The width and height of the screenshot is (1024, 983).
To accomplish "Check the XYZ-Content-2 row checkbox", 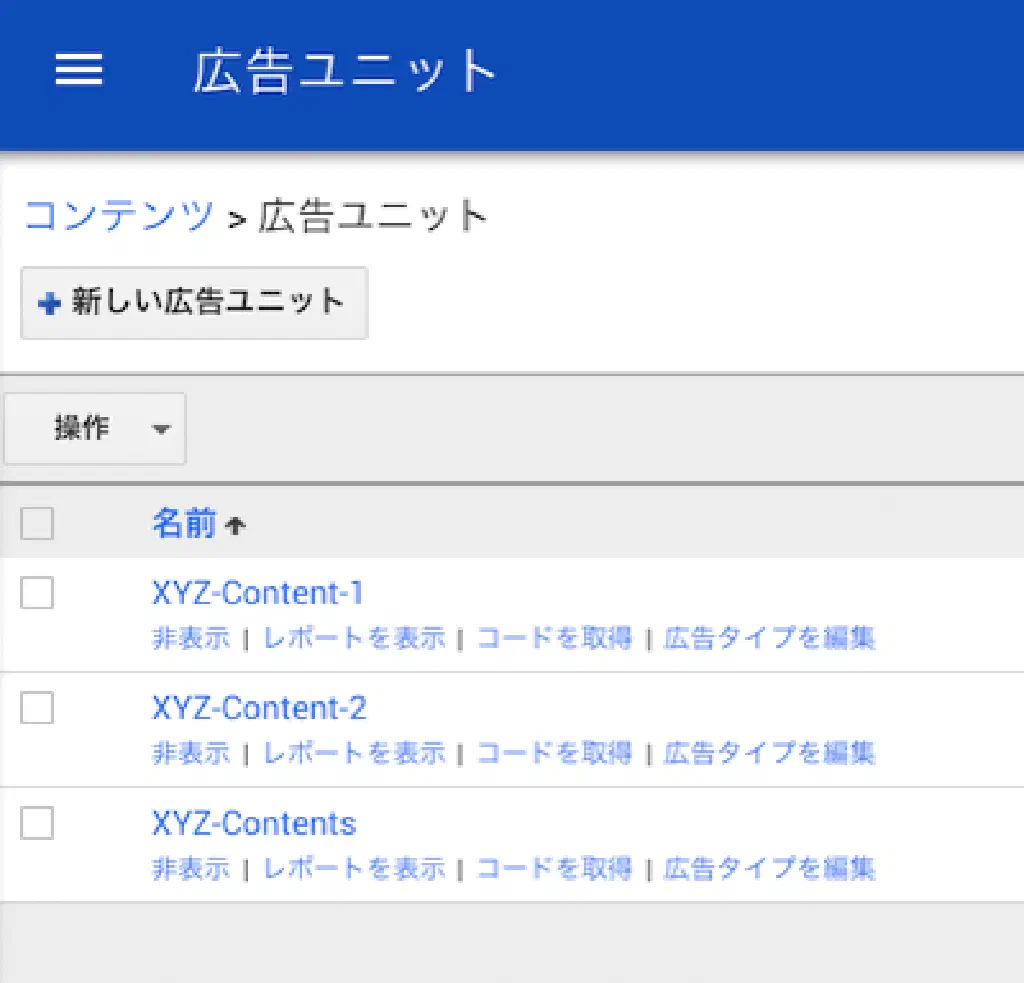I will 37,708.
